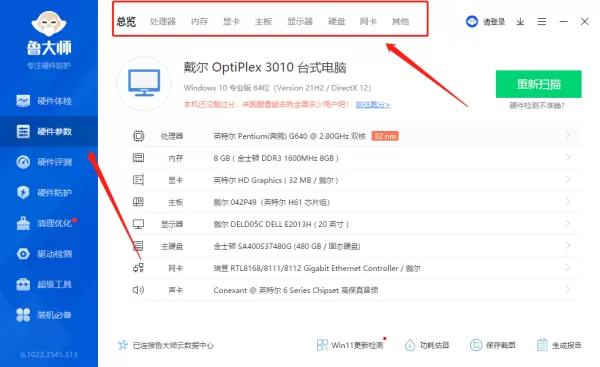
Task: Click the 主硬盘 label
Action: [172, 246]
